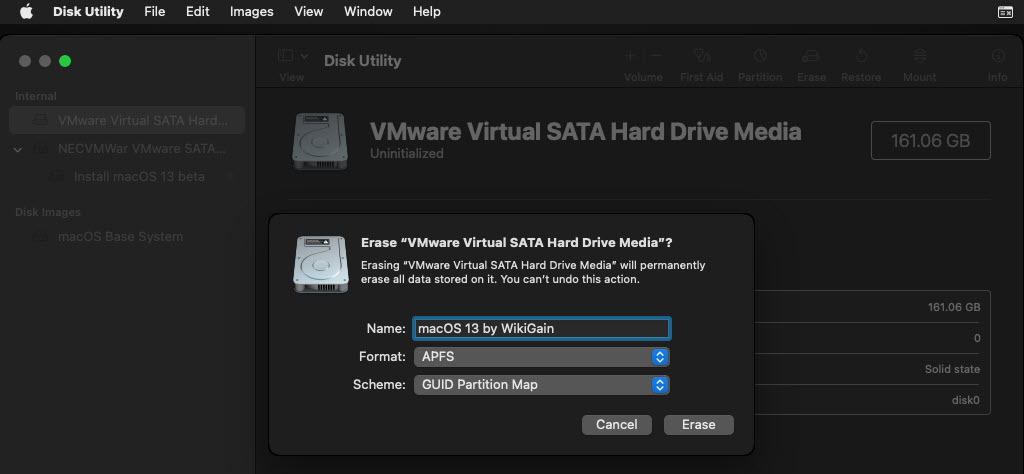Image resolution: width=1024 pixels, height=474 pixels.
Task: Open the Help menu
Action: coord(426,12)
